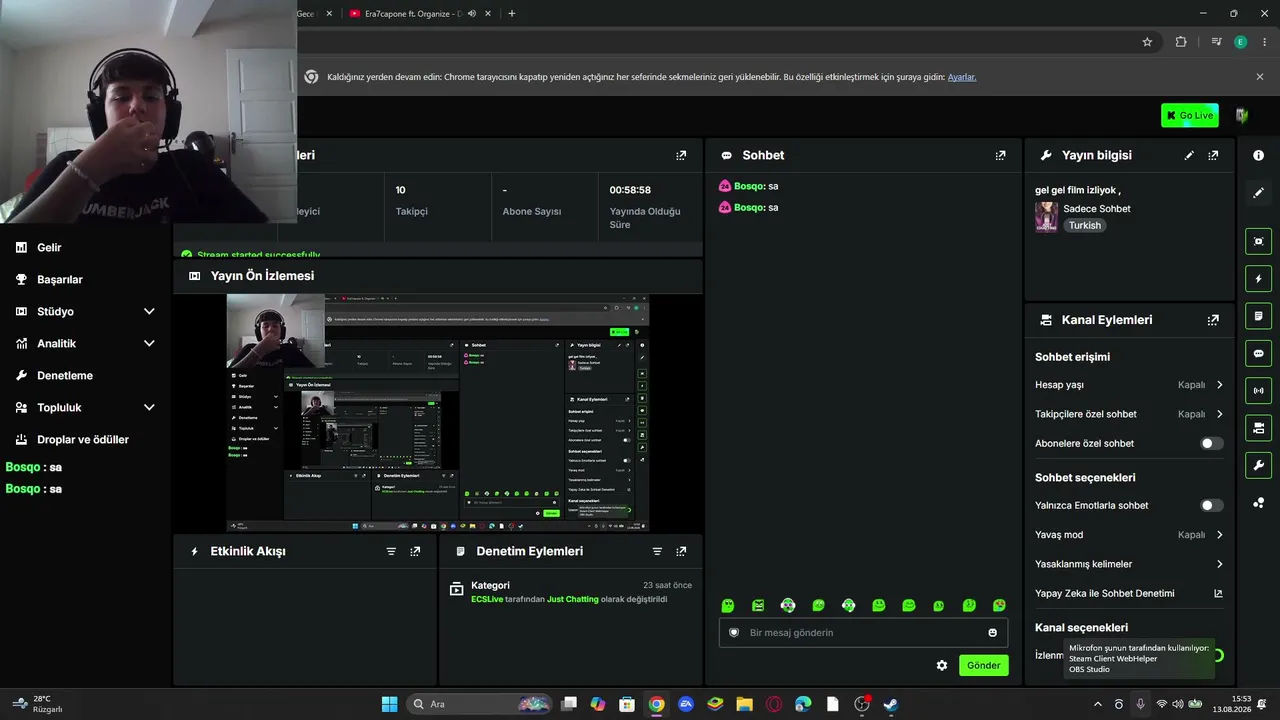Image resolution: width=1280 pixels, height=720 pixels.
Task: Toggle the chat widget speech-bubble icon
Action: [1258, 353]
